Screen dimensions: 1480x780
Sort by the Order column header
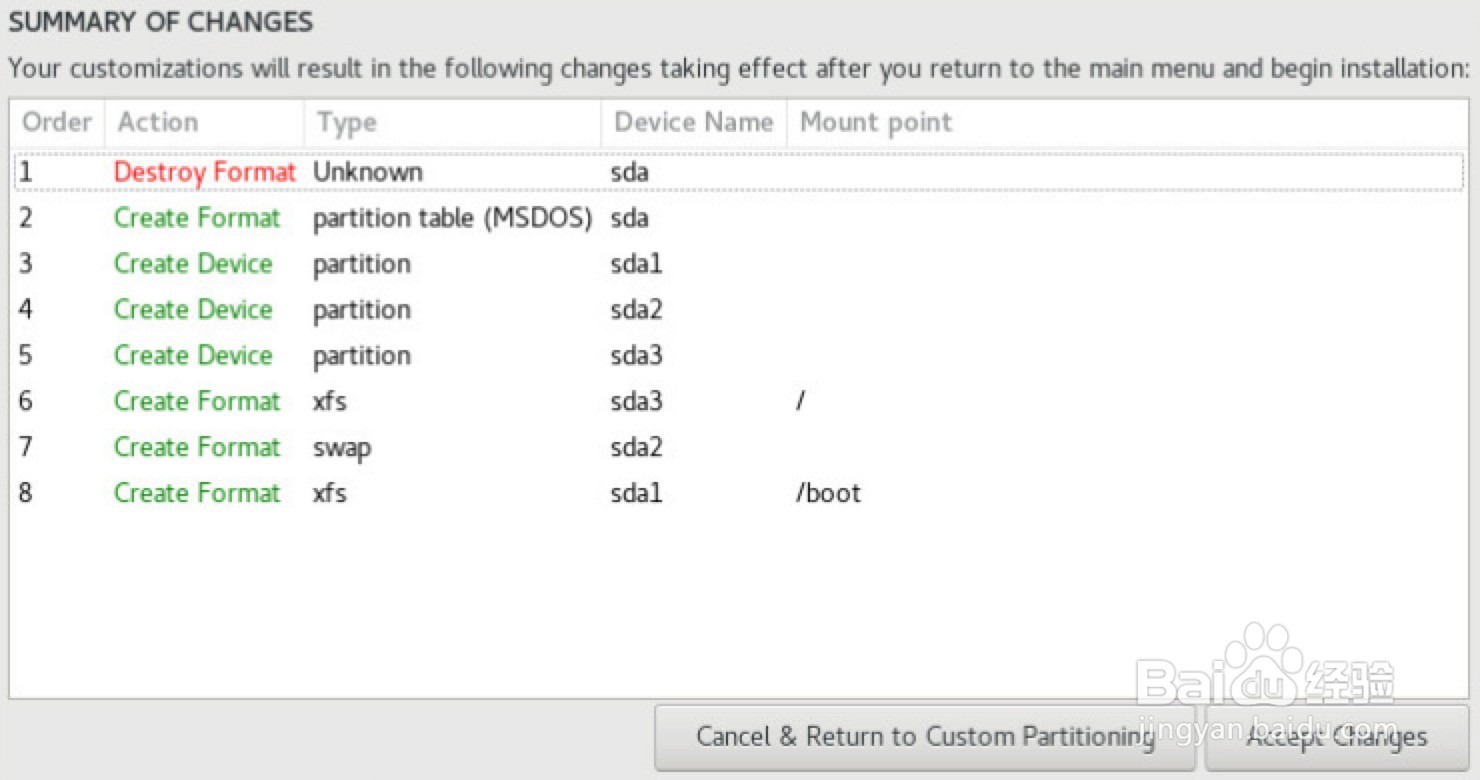point(57,122)
